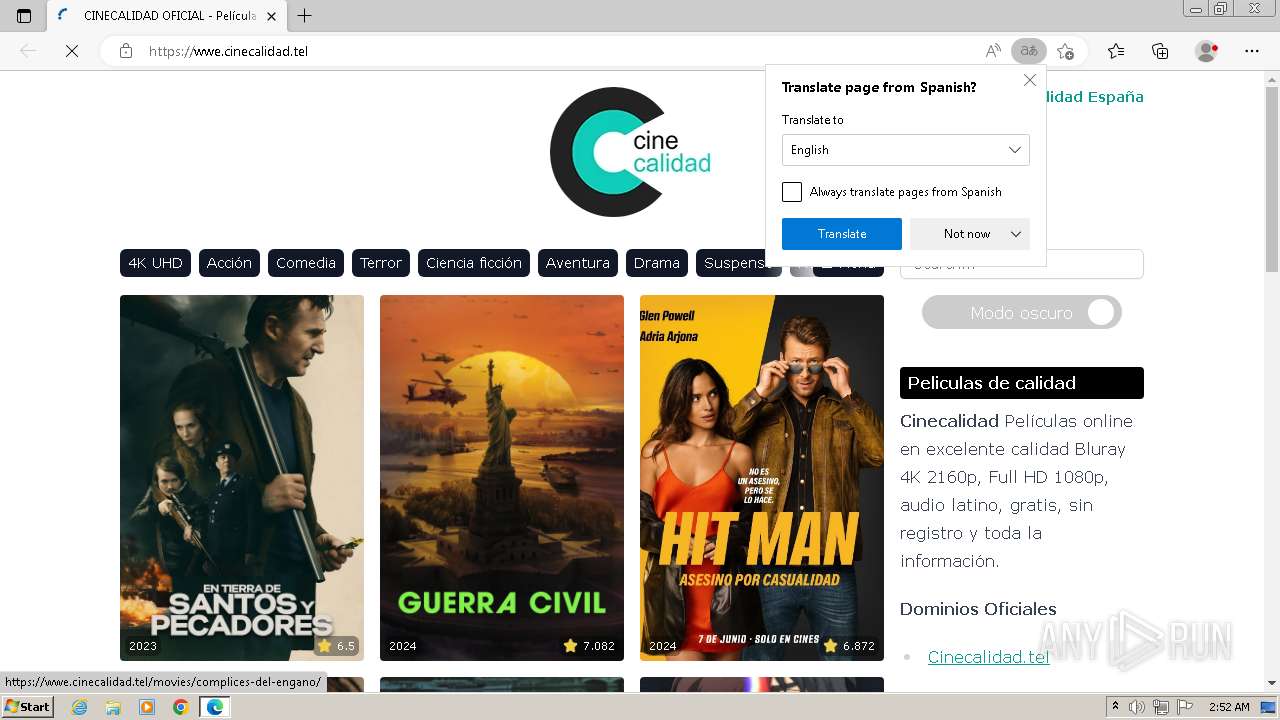The height and width of the screenshot is (720, 1280).
Task: Click the Cinecalidad España link
Action: 1094,97
